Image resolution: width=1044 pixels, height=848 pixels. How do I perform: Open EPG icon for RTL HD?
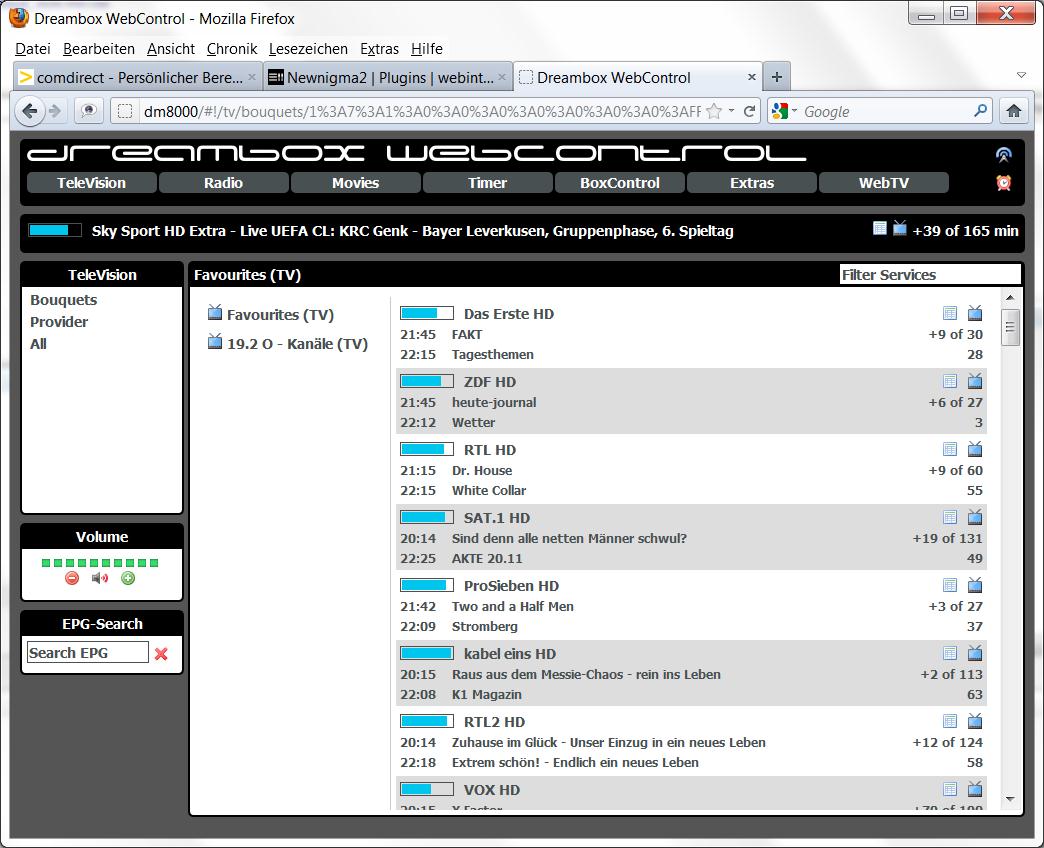[x=950, y=449]
